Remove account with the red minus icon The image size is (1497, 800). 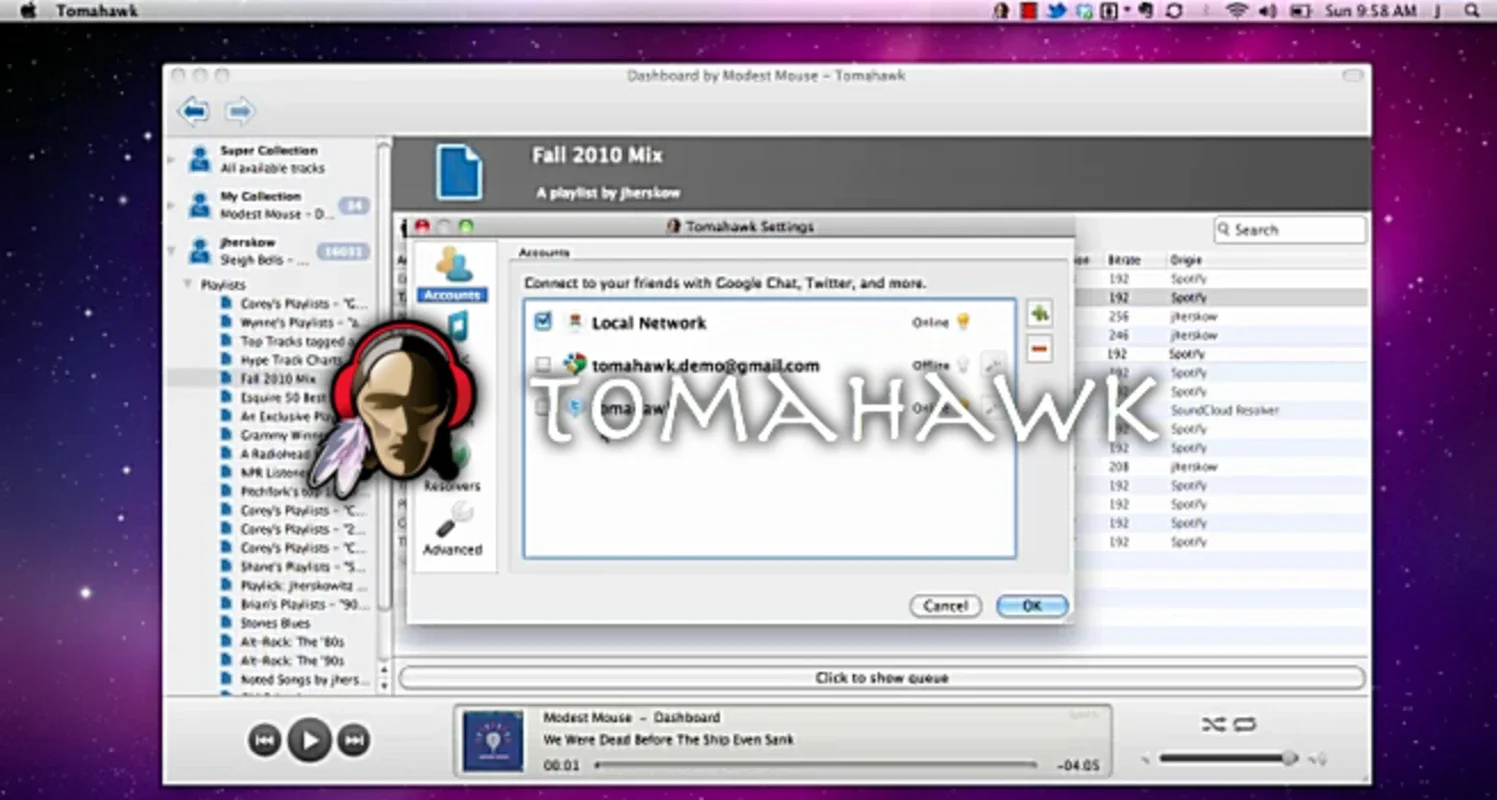(x=1039, y=349)
